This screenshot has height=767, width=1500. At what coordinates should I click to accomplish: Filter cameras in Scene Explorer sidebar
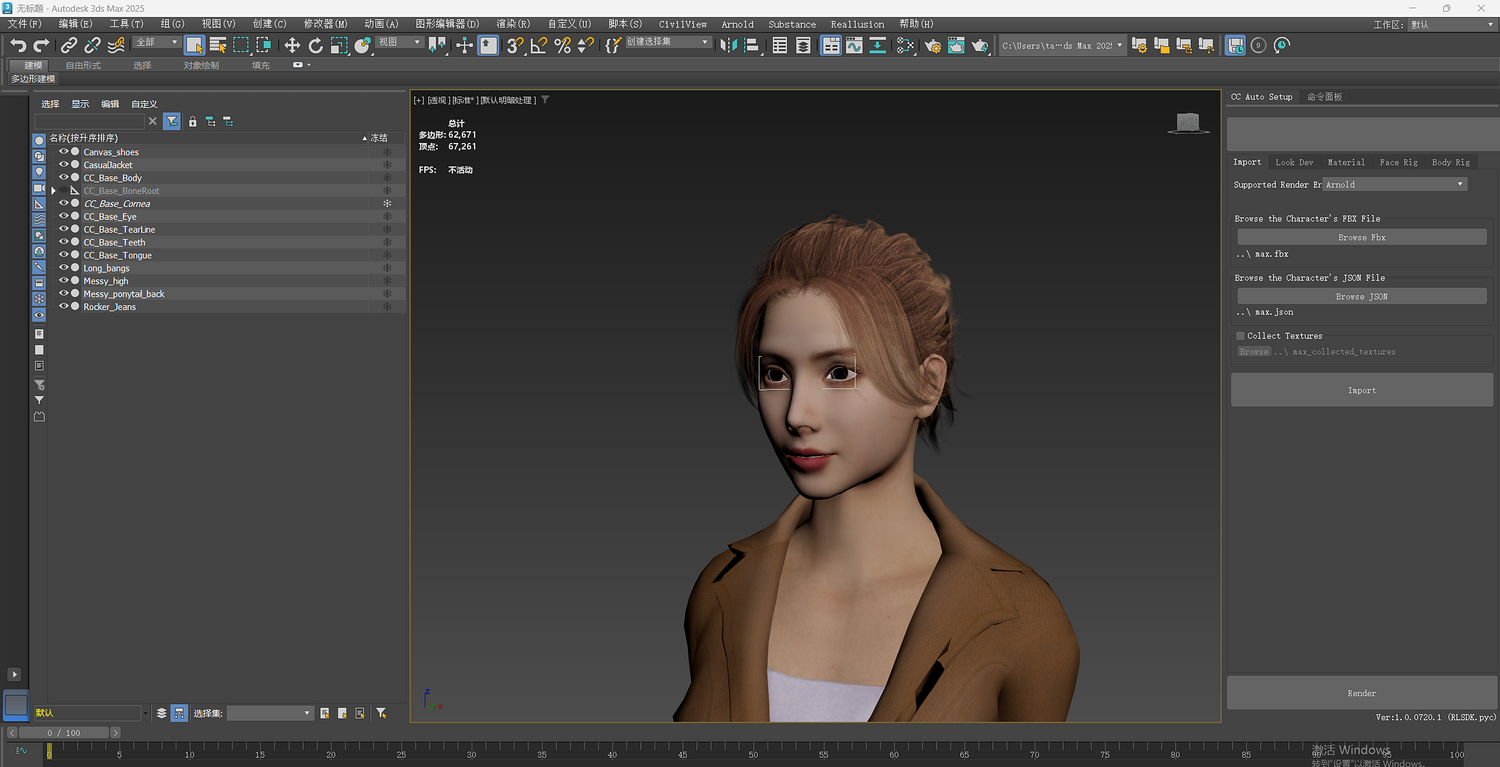coord(39,188)
